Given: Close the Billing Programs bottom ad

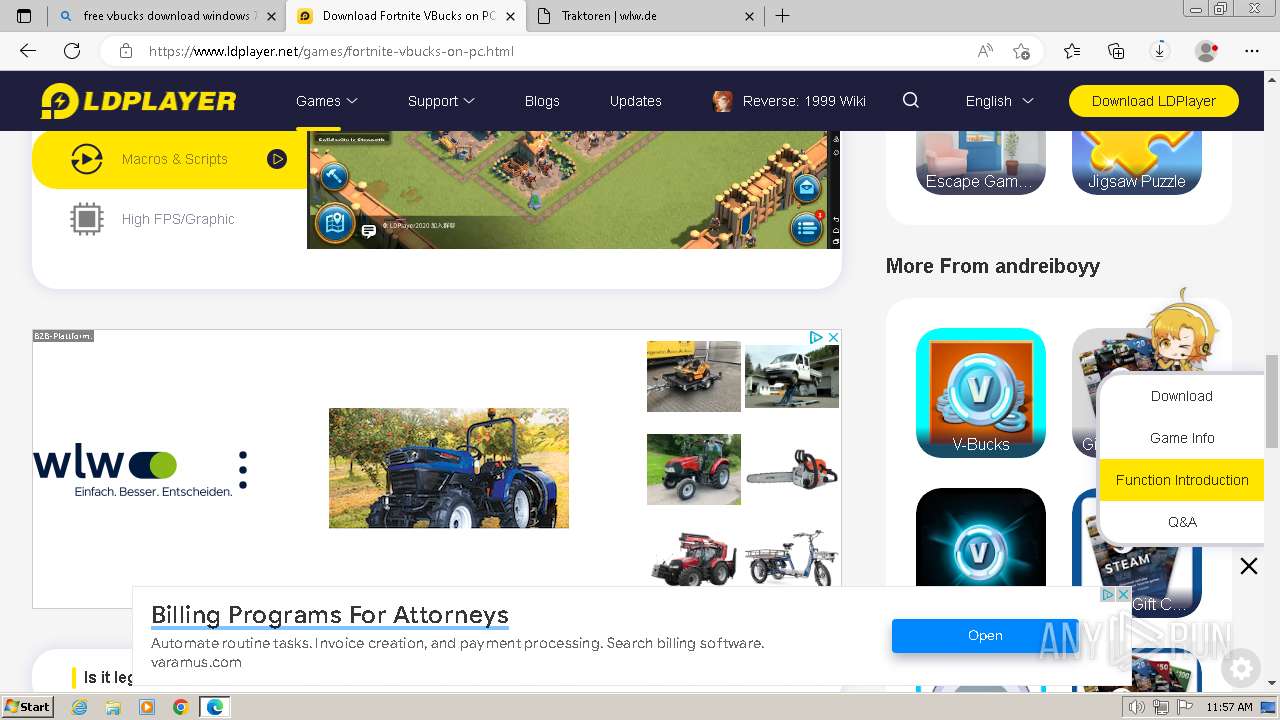Looking at the screenshot, I should coord(1123,594).
